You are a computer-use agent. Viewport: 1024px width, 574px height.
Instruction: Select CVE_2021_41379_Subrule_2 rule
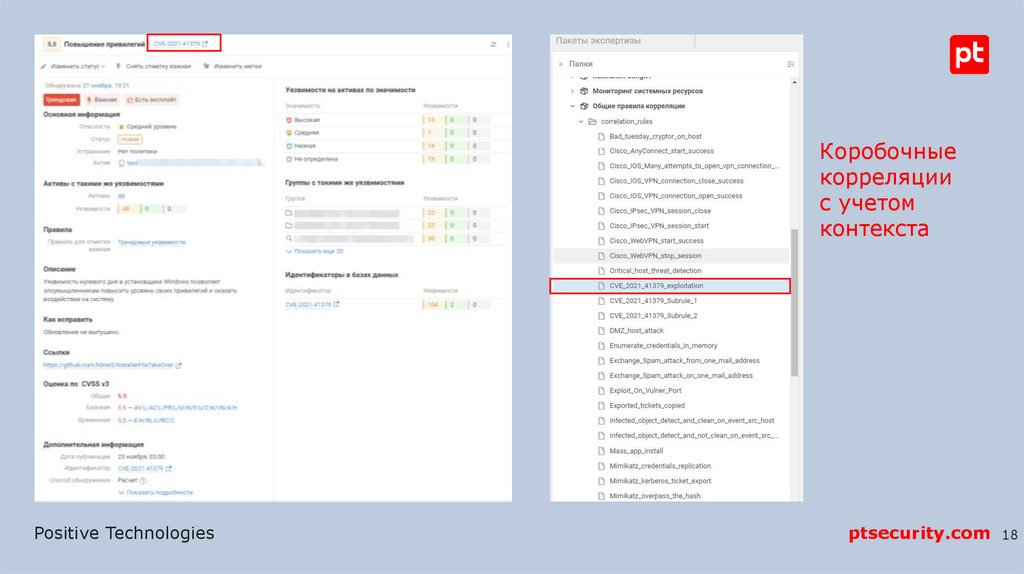653,316
